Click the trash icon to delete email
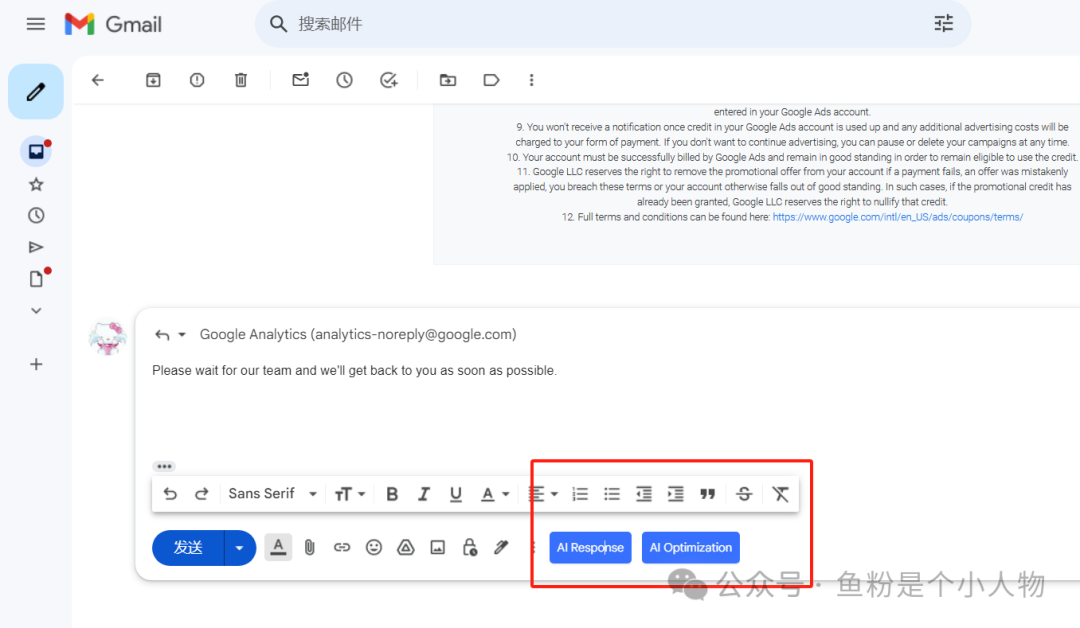Image resolution: width=1080 pixels, height=628 pixels. (x=241, y=80)
